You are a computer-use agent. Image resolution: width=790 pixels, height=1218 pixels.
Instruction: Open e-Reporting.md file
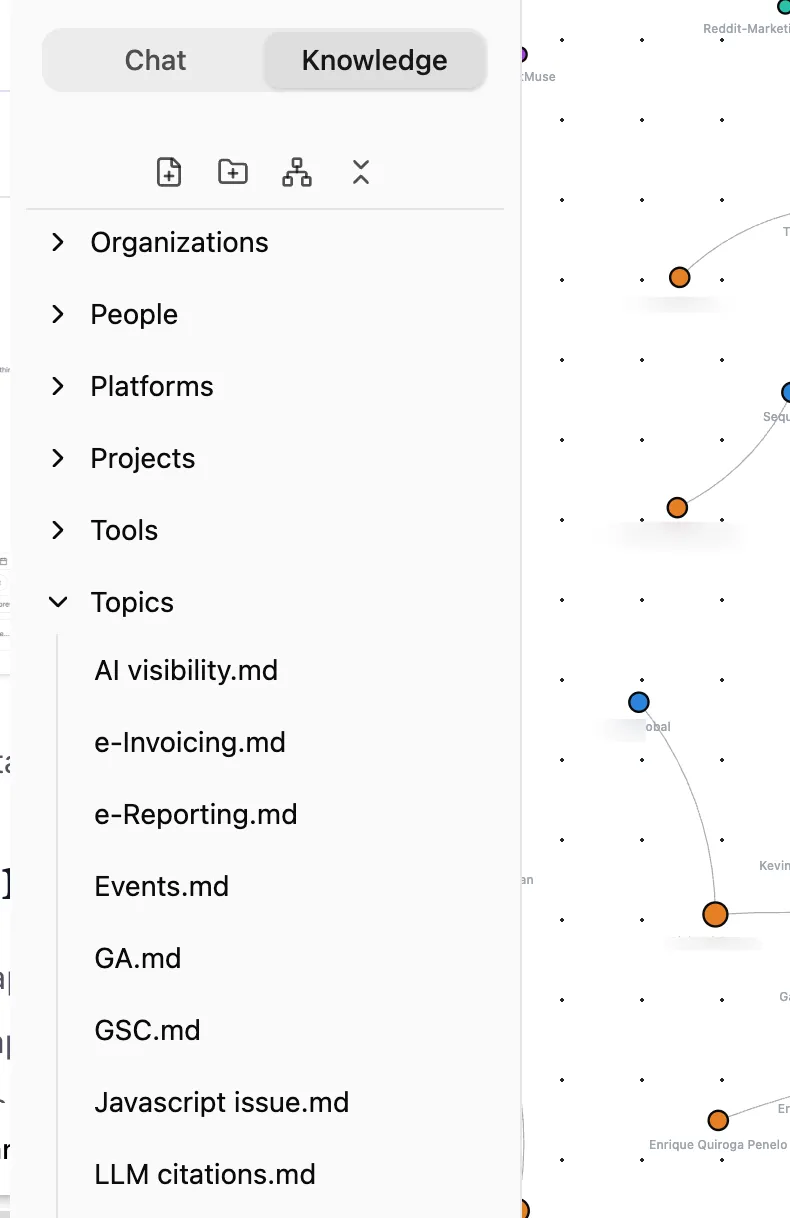click(196, 815)
